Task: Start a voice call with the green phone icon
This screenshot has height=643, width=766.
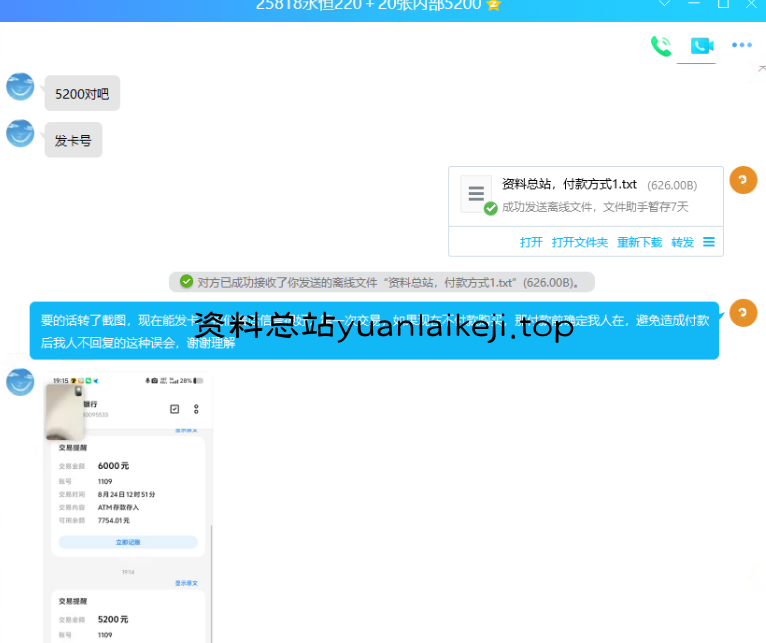Action: 661,45
